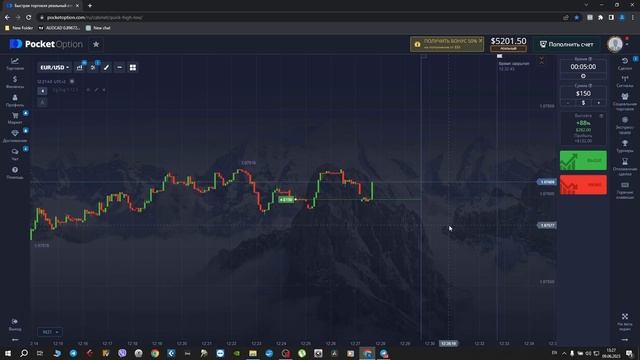The height and width of the screenshot is (360, 640).
Task: Click the green buy higher button
Action: point(583,160)
